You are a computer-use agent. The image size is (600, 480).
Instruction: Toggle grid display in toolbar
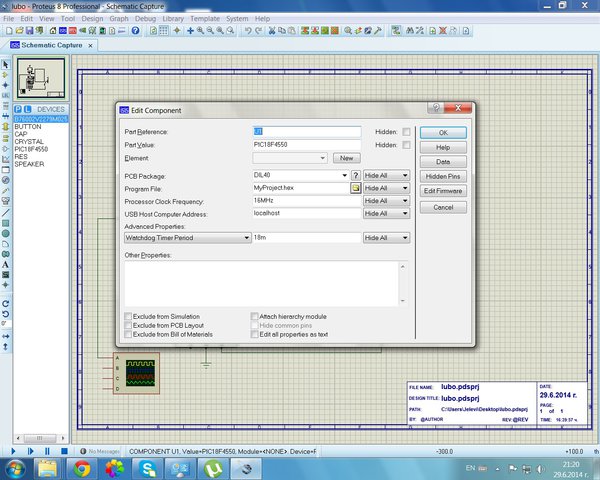point(164,31)
